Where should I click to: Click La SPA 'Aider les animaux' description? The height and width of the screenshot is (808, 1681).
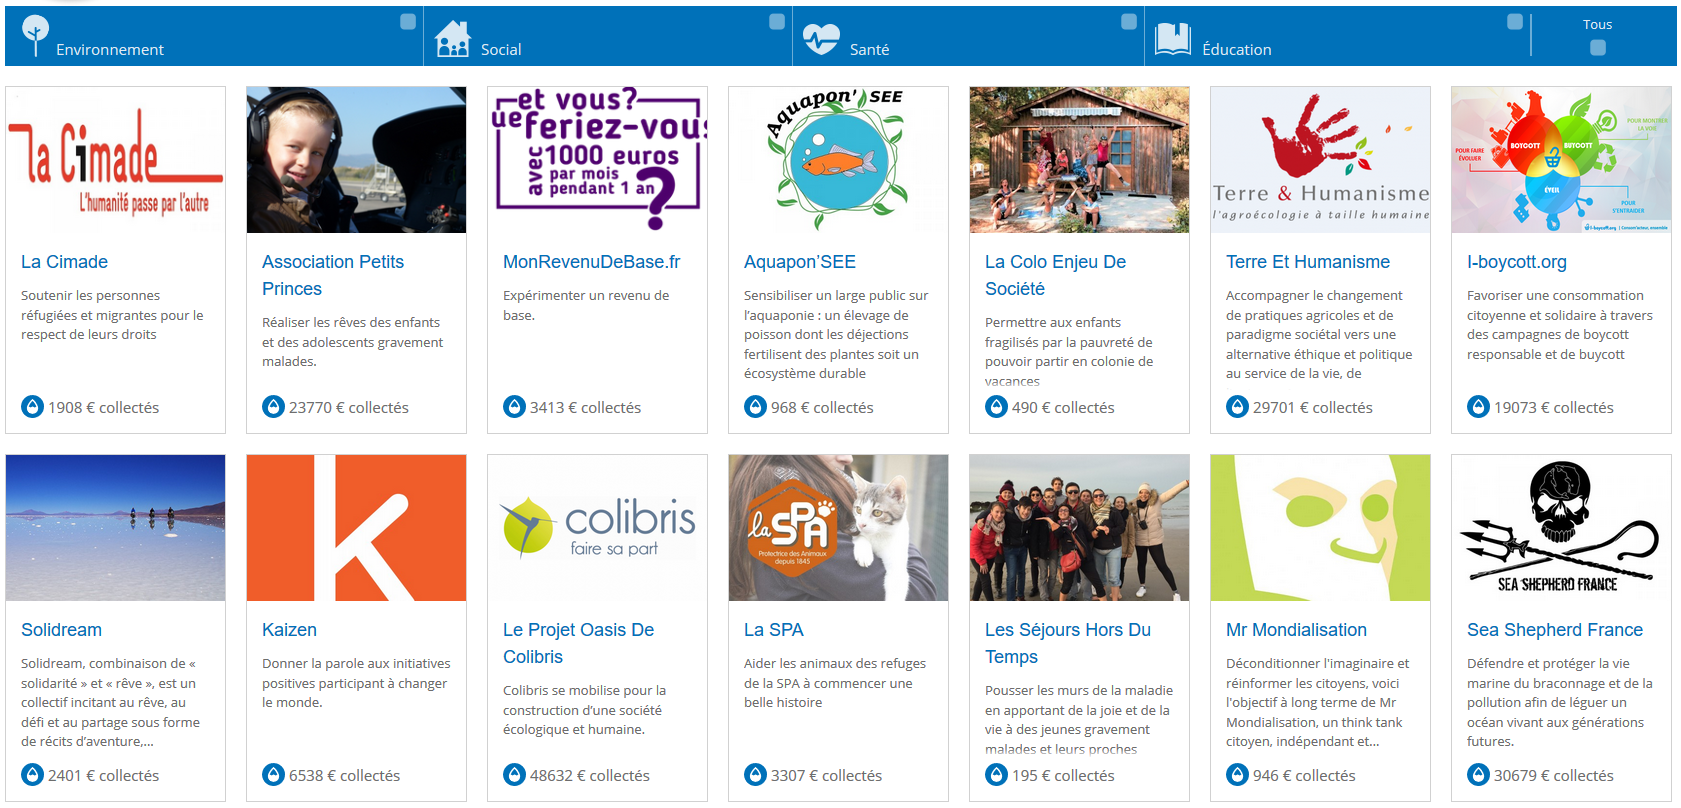[835, 683]
